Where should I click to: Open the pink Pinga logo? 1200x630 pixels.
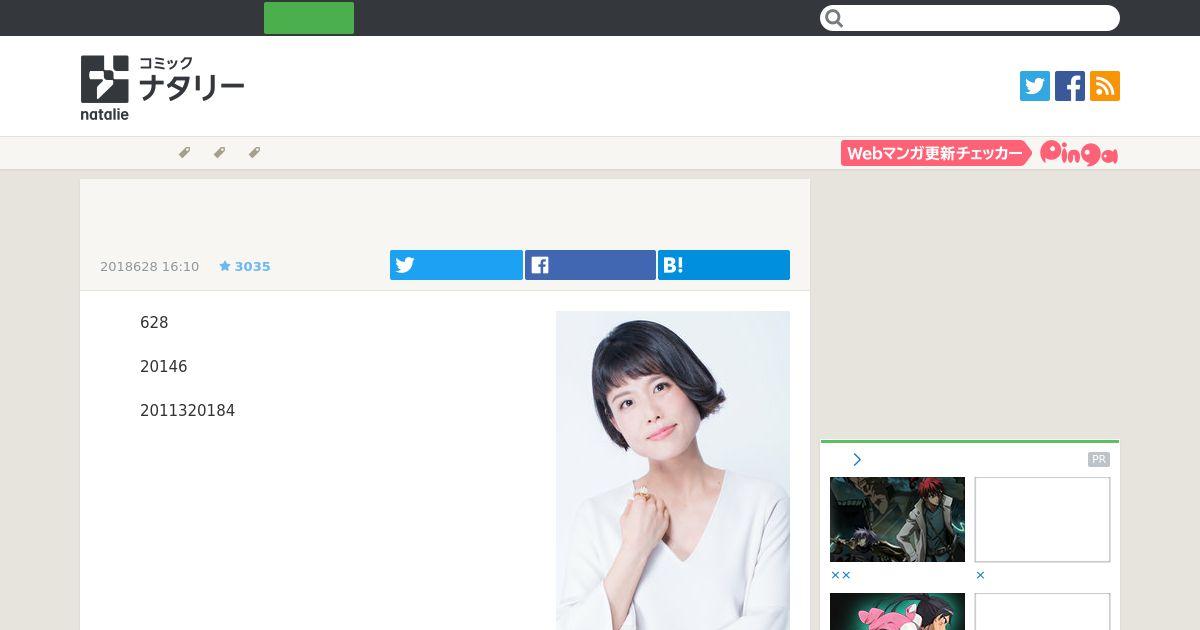(x=1079, y=153)
